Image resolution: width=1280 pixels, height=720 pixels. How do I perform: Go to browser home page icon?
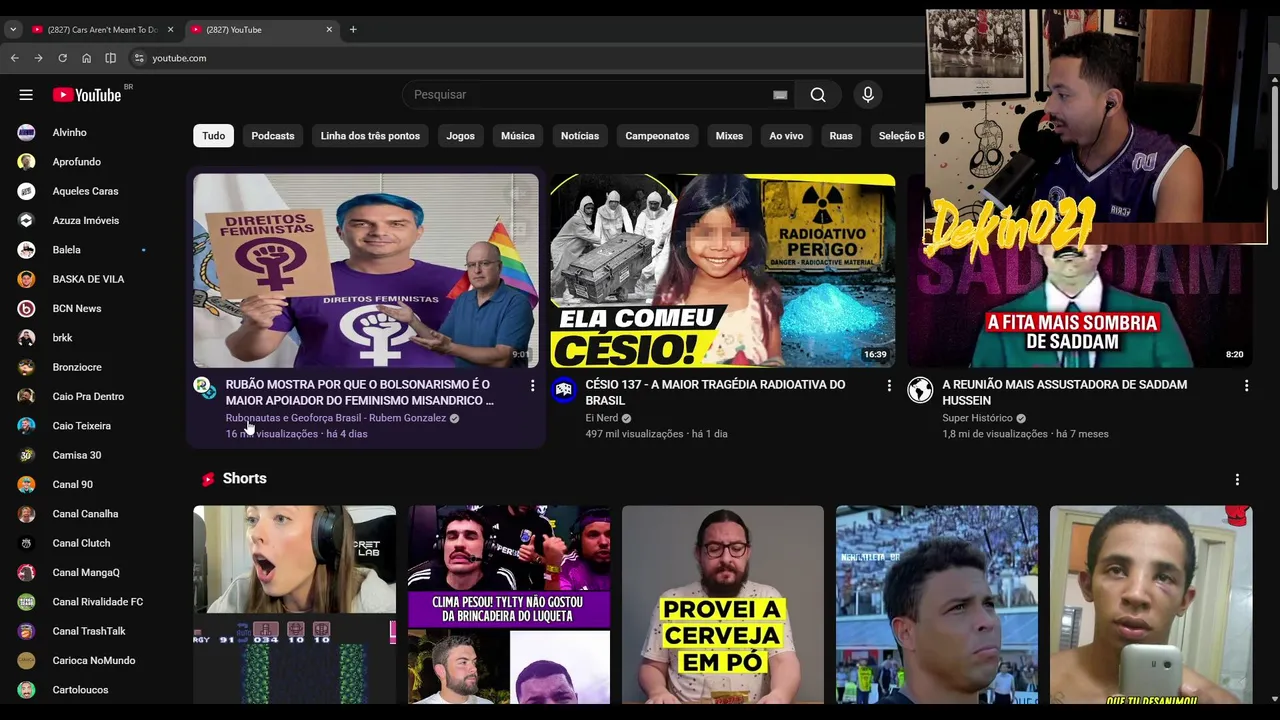click(x=86, y=58)
